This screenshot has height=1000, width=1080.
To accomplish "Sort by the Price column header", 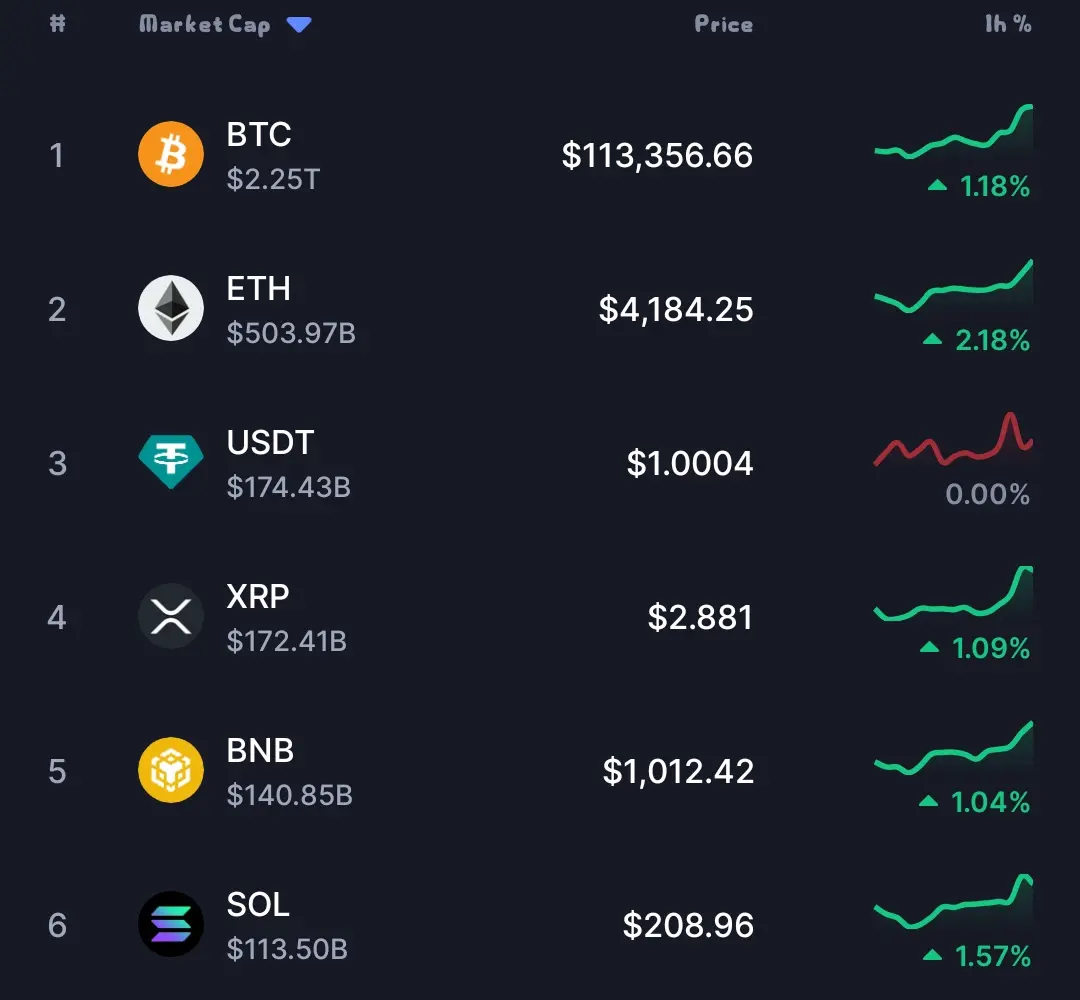I will click(x=723, y=24).
